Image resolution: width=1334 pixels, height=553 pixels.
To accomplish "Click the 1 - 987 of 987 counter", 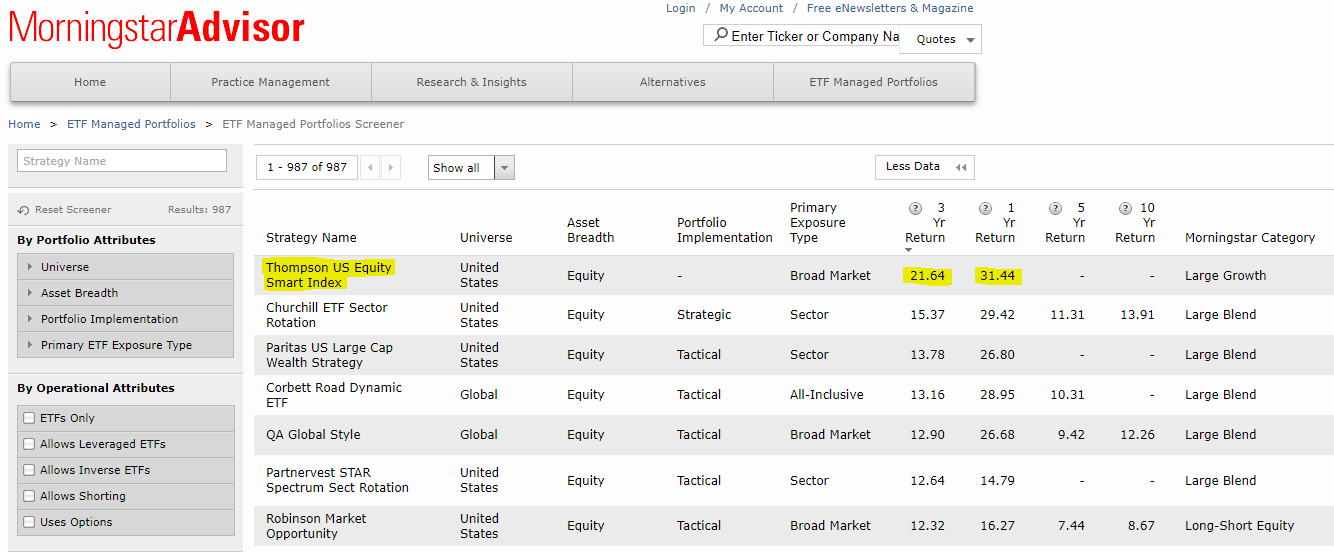I will [x=307, y=167].
